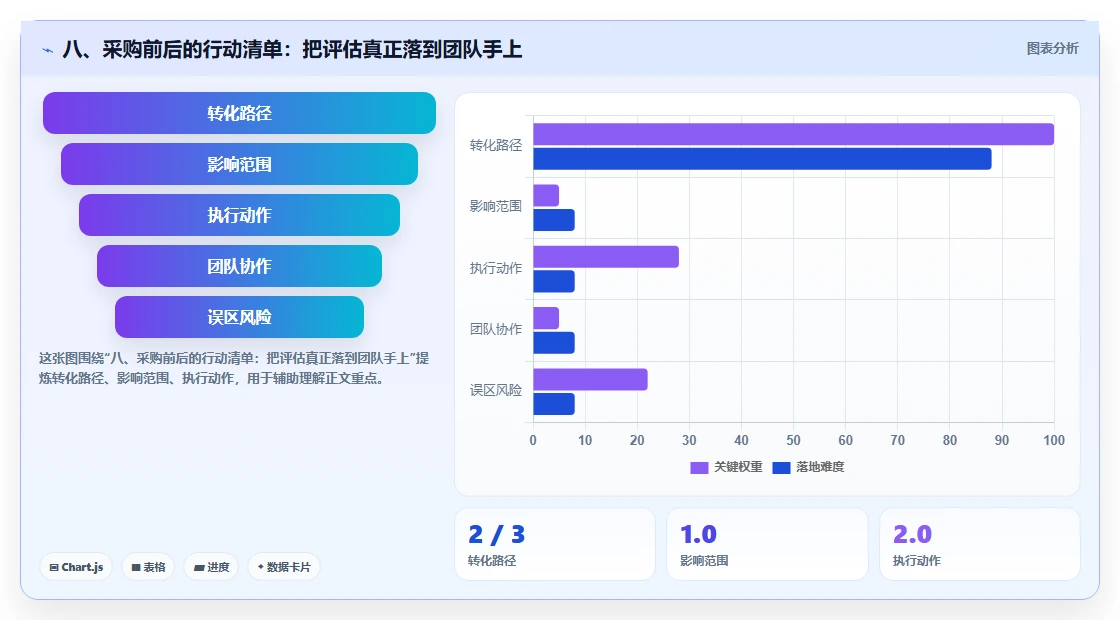
Task: Click the 表格 chip at bottom
Action: tap(148, 567)
